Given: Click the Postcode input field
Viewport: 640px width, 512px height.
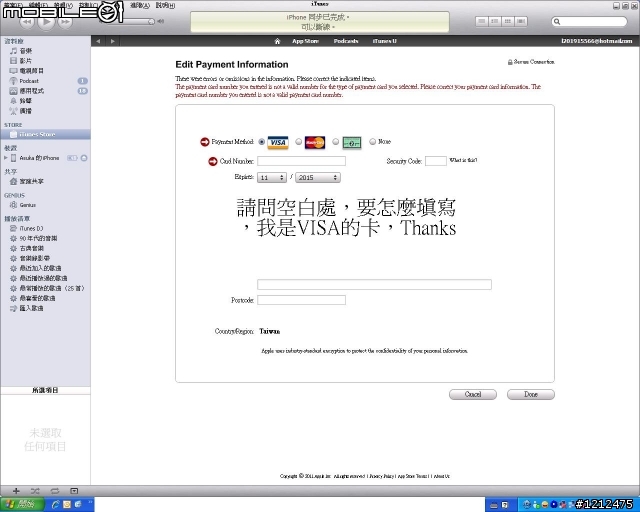Looking at the screenshot, I should 301,300.
